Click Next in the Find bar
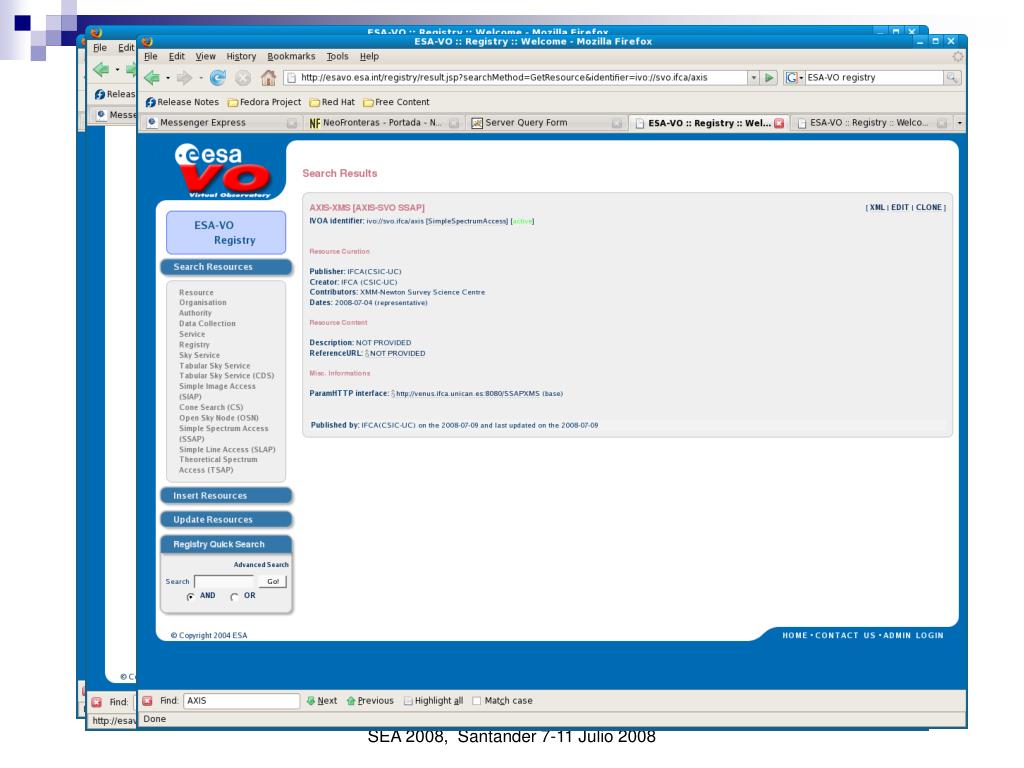The height and width of the screenshot is (768, 1024). tap(322, 701)
